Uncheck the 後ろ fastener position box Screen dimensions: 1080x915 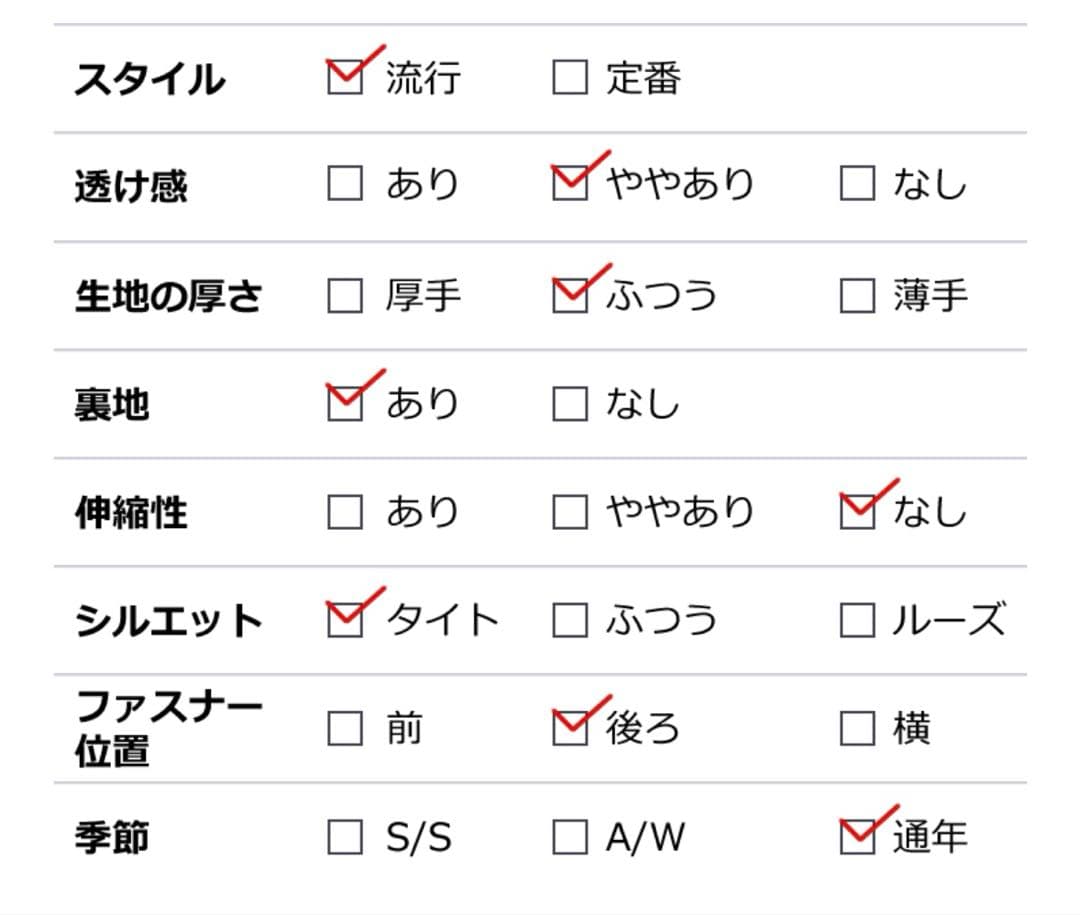tap(570, 729)
